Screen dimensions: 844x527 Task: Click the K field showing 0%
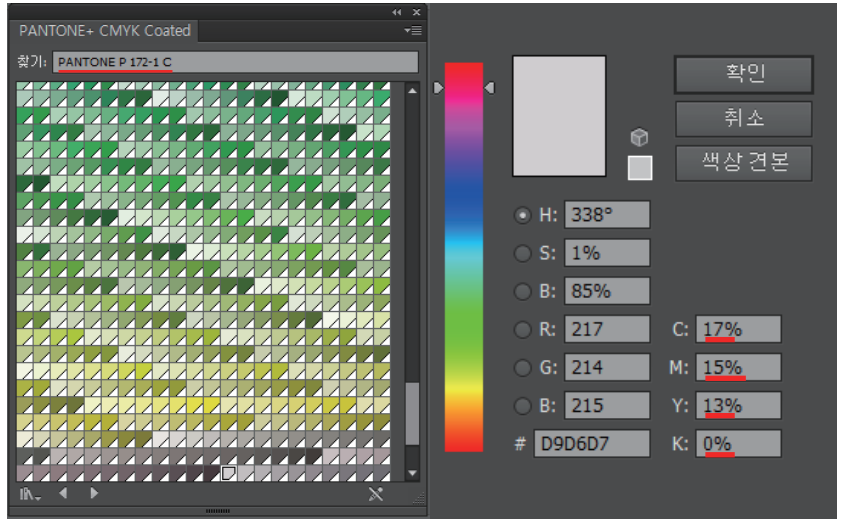coord(738,444)
